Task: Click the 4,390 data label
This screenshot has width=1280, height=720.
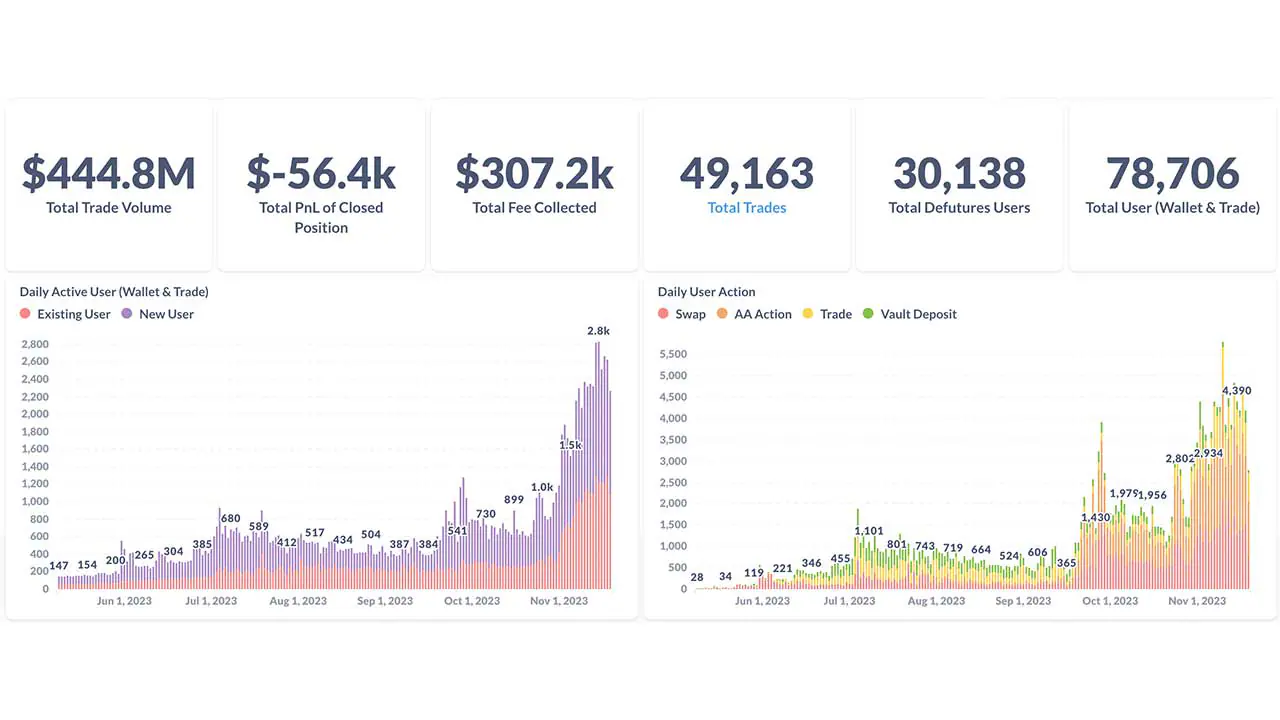Action: pyautogui.click(x=1236, y=390)
